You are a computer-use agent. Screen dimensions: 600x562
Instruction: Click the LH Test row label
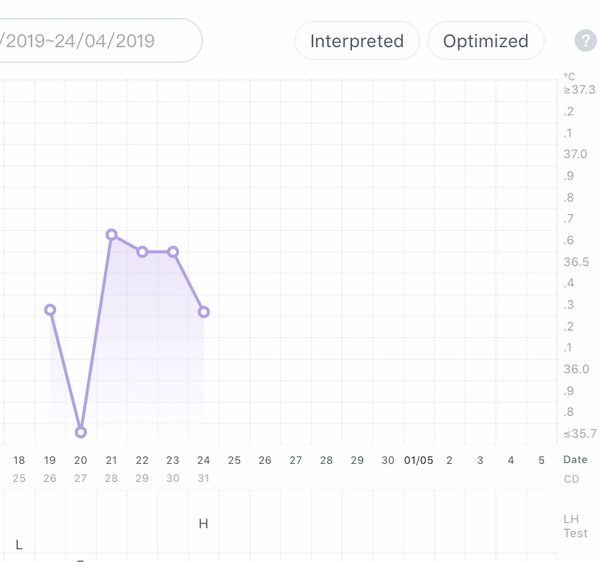pyautogui.click(x=575, y=526)
